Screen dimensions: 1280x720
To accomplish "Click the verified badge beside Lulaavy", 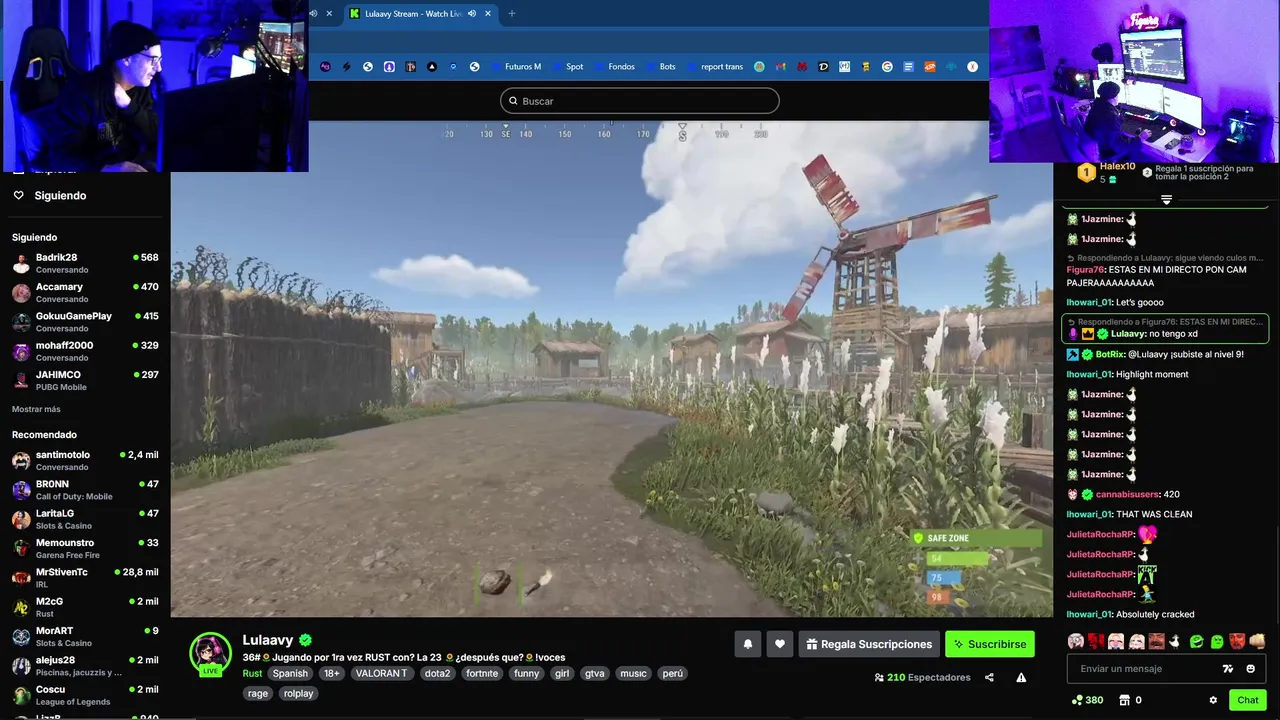I will [305, 640].
